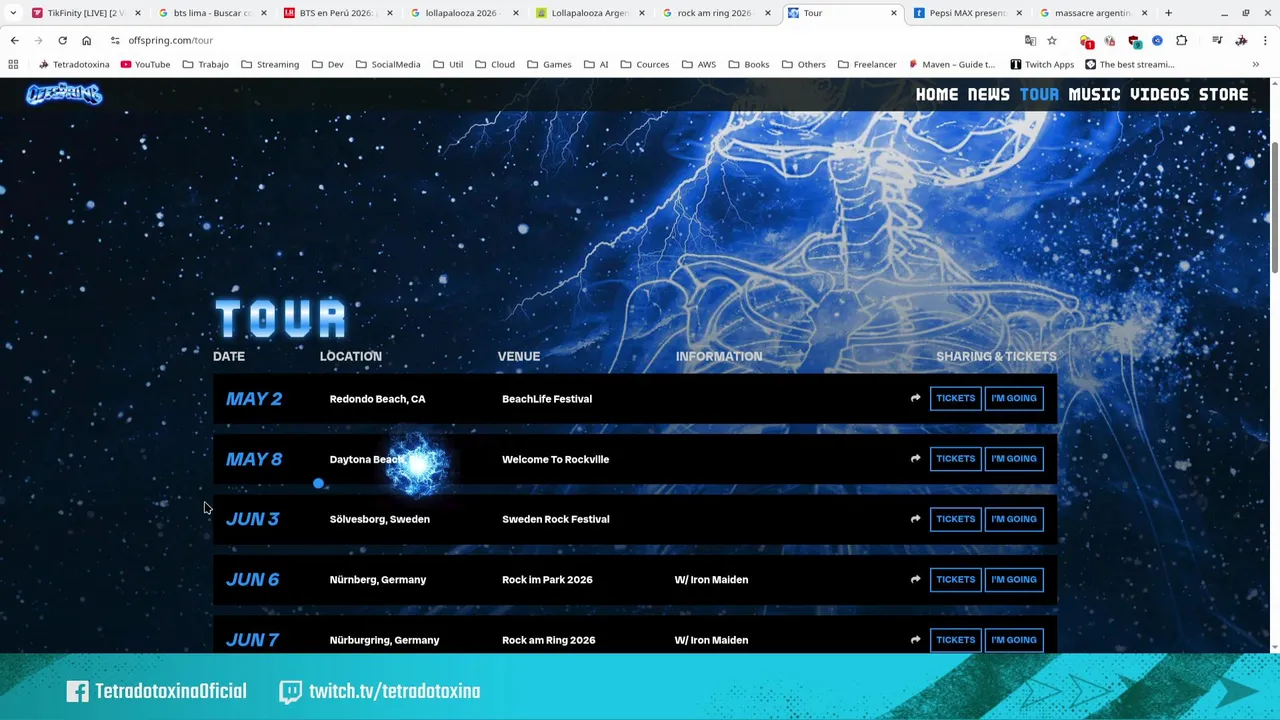Image resolution: width=1280 pixels, height=720 pixels.
Task: Click the Offspring logo in site header
Action: click(64, 94)
